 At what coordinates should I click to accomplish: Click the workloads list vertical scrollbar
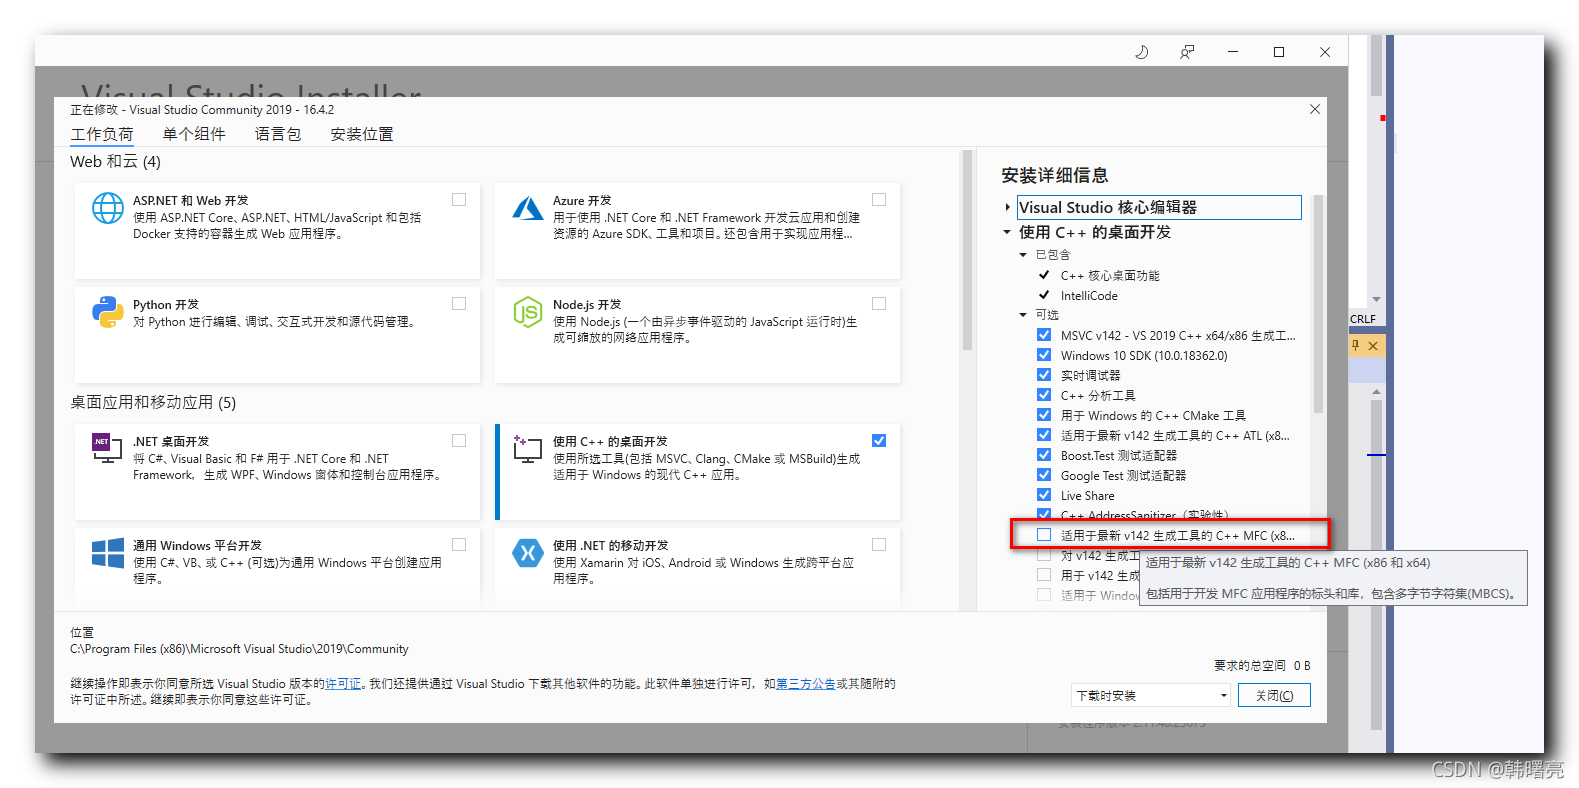(967, 250)
